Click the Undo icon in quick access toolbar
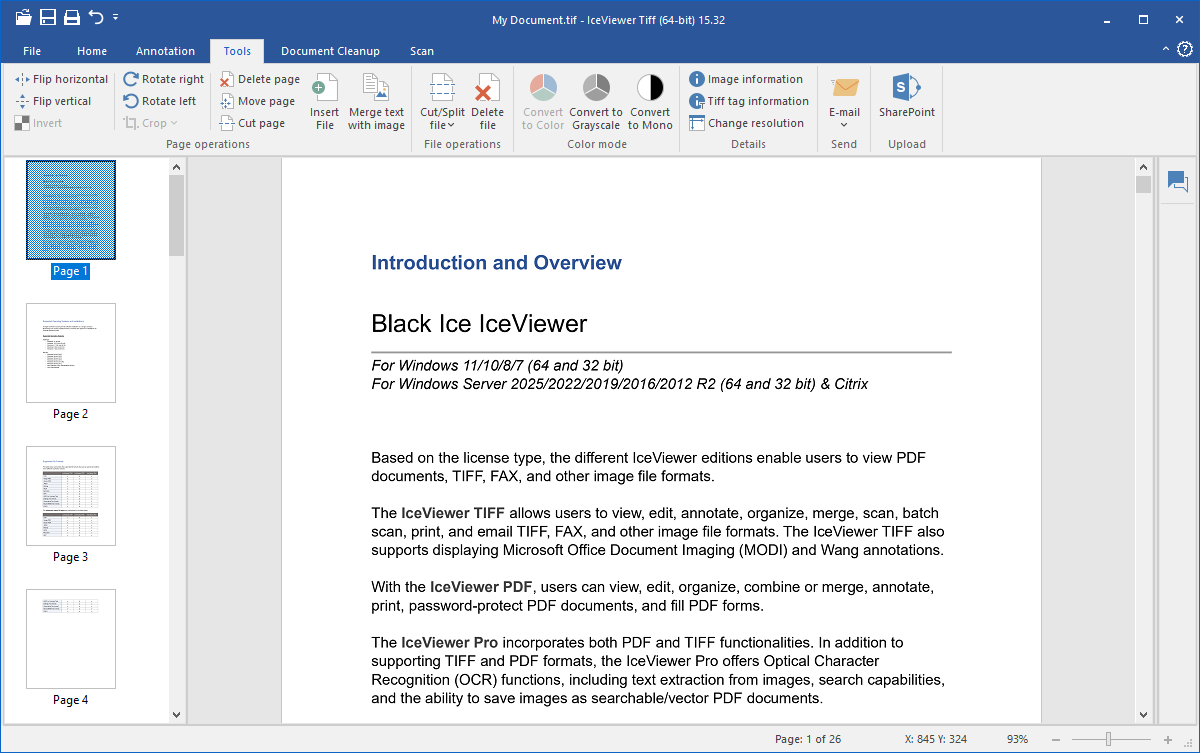Screen dimensions: 1200x753 click(x=96, y=17)
